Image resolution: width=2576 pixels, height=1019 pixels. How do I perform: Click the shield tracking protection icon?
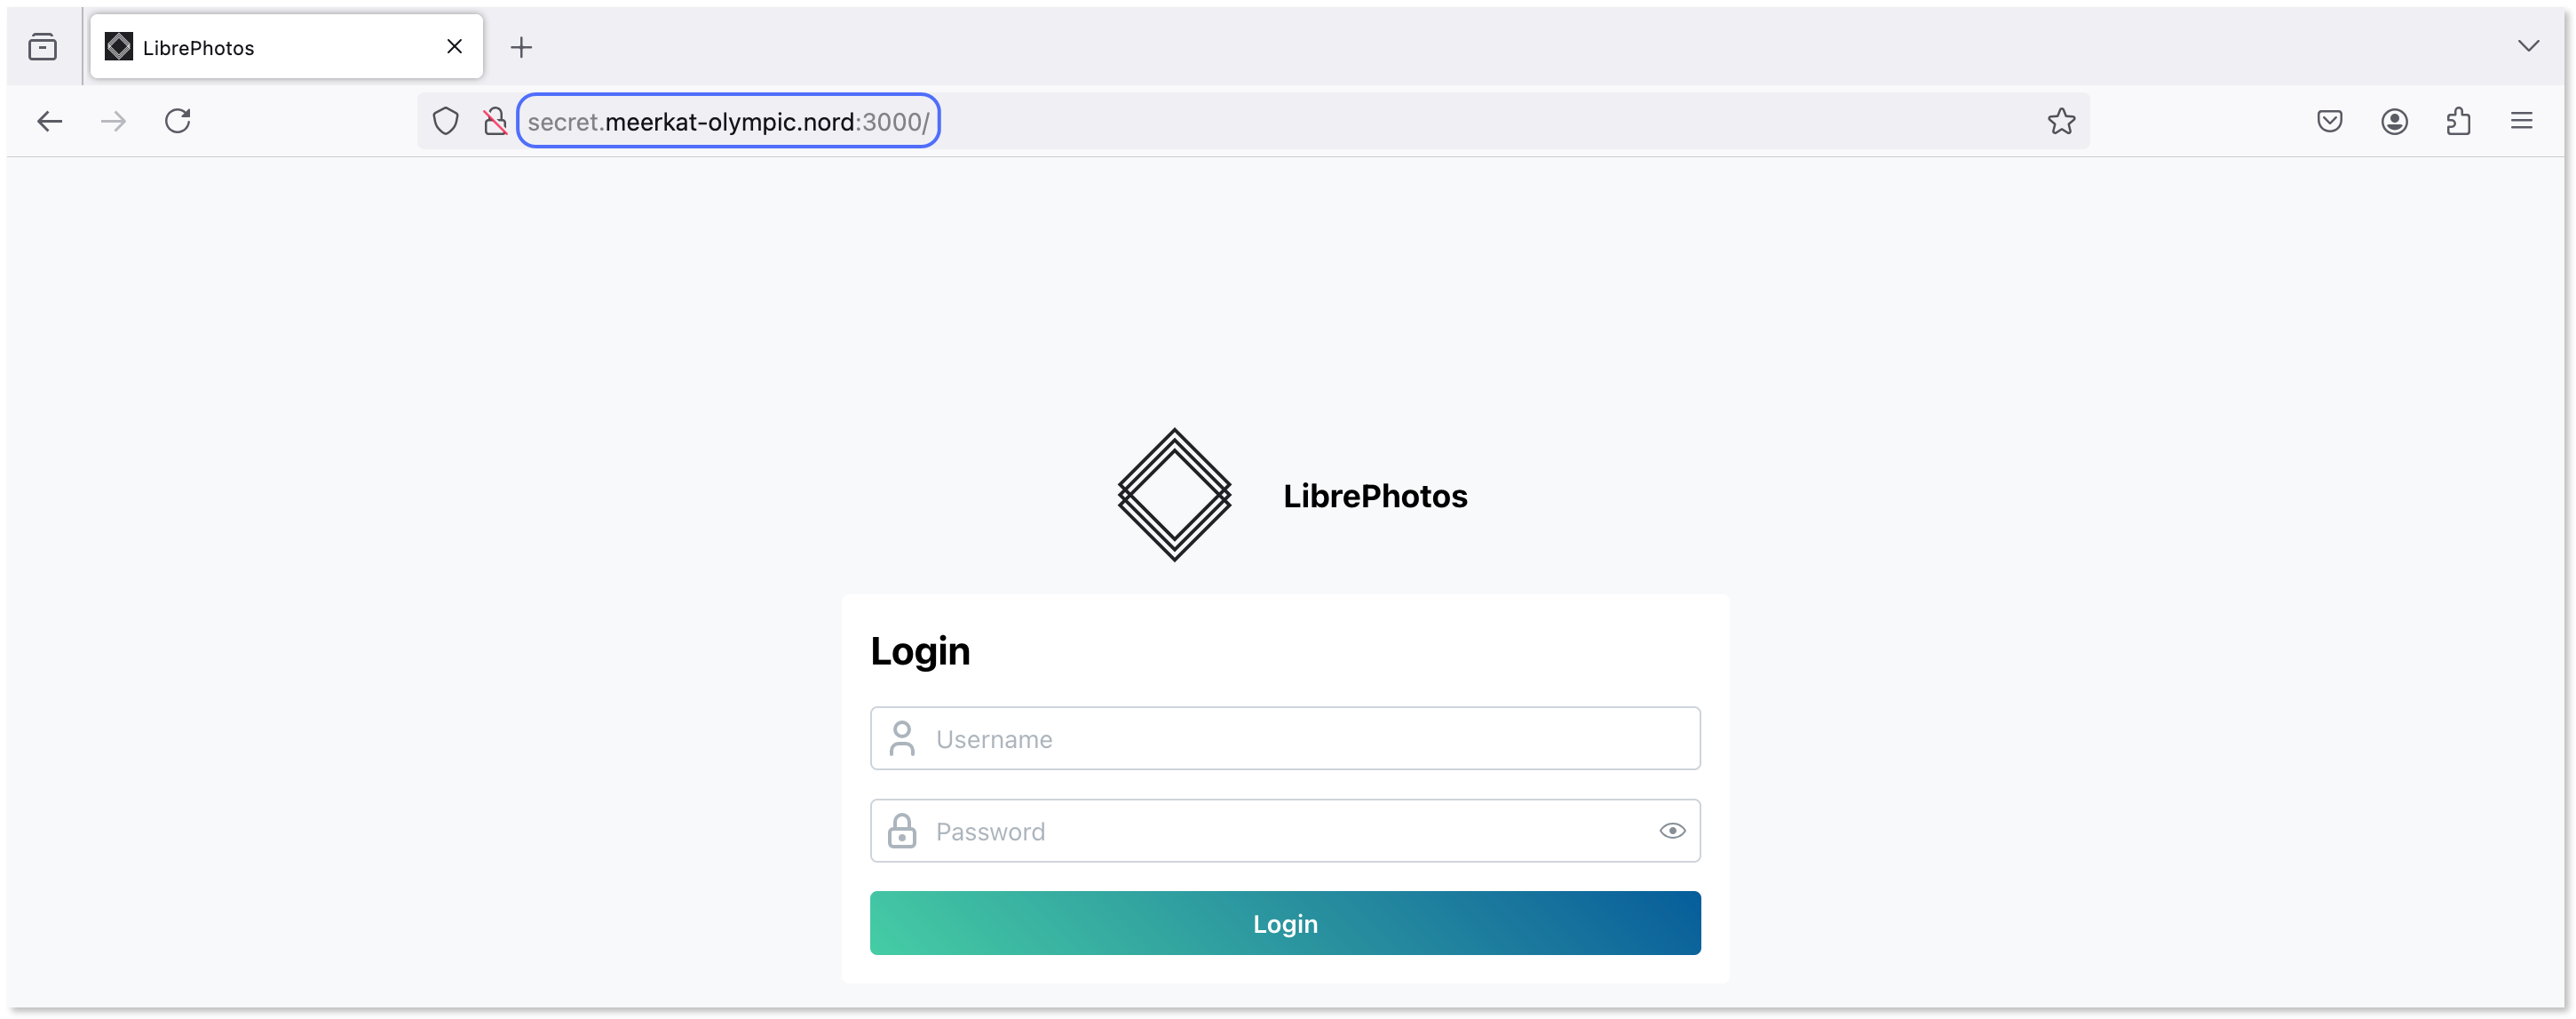[x=446, y=121]
